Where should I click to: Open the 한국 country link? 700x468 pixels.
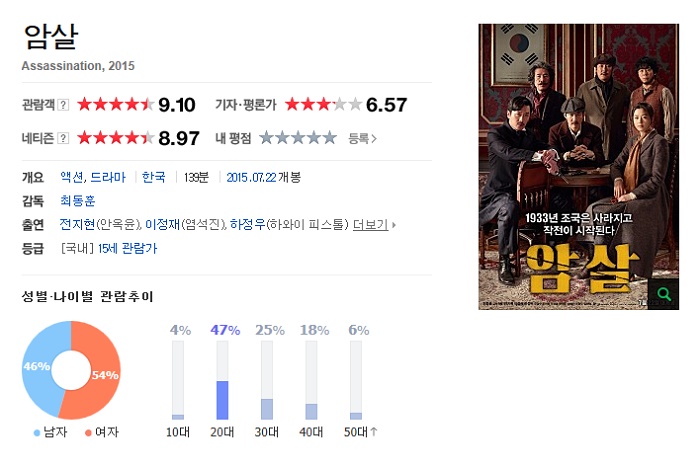pos(154,177)
